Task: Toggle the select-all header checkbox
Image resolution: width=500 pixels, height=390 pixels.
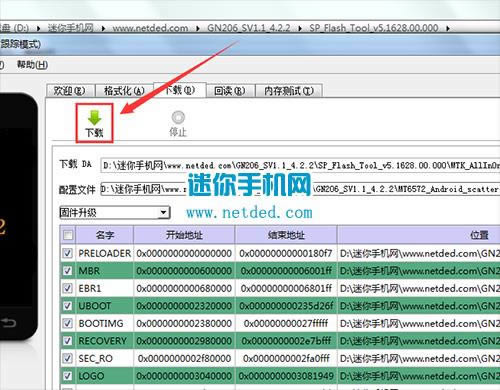Action: (x=68, y=235)
